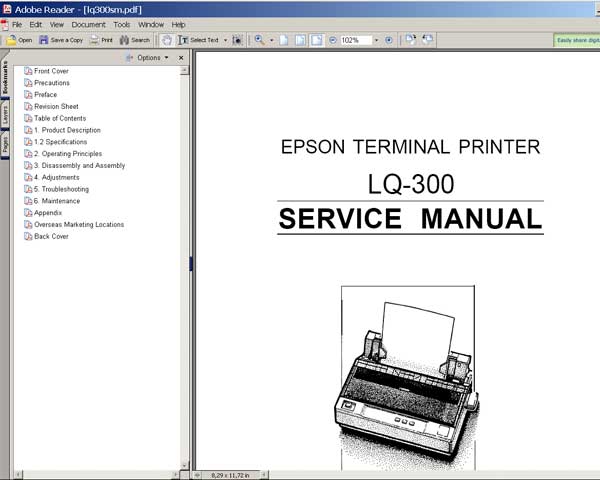Click the LQ-300 printer illustration
This screenshot has width=600, height=480.
[x=407, y=383]
